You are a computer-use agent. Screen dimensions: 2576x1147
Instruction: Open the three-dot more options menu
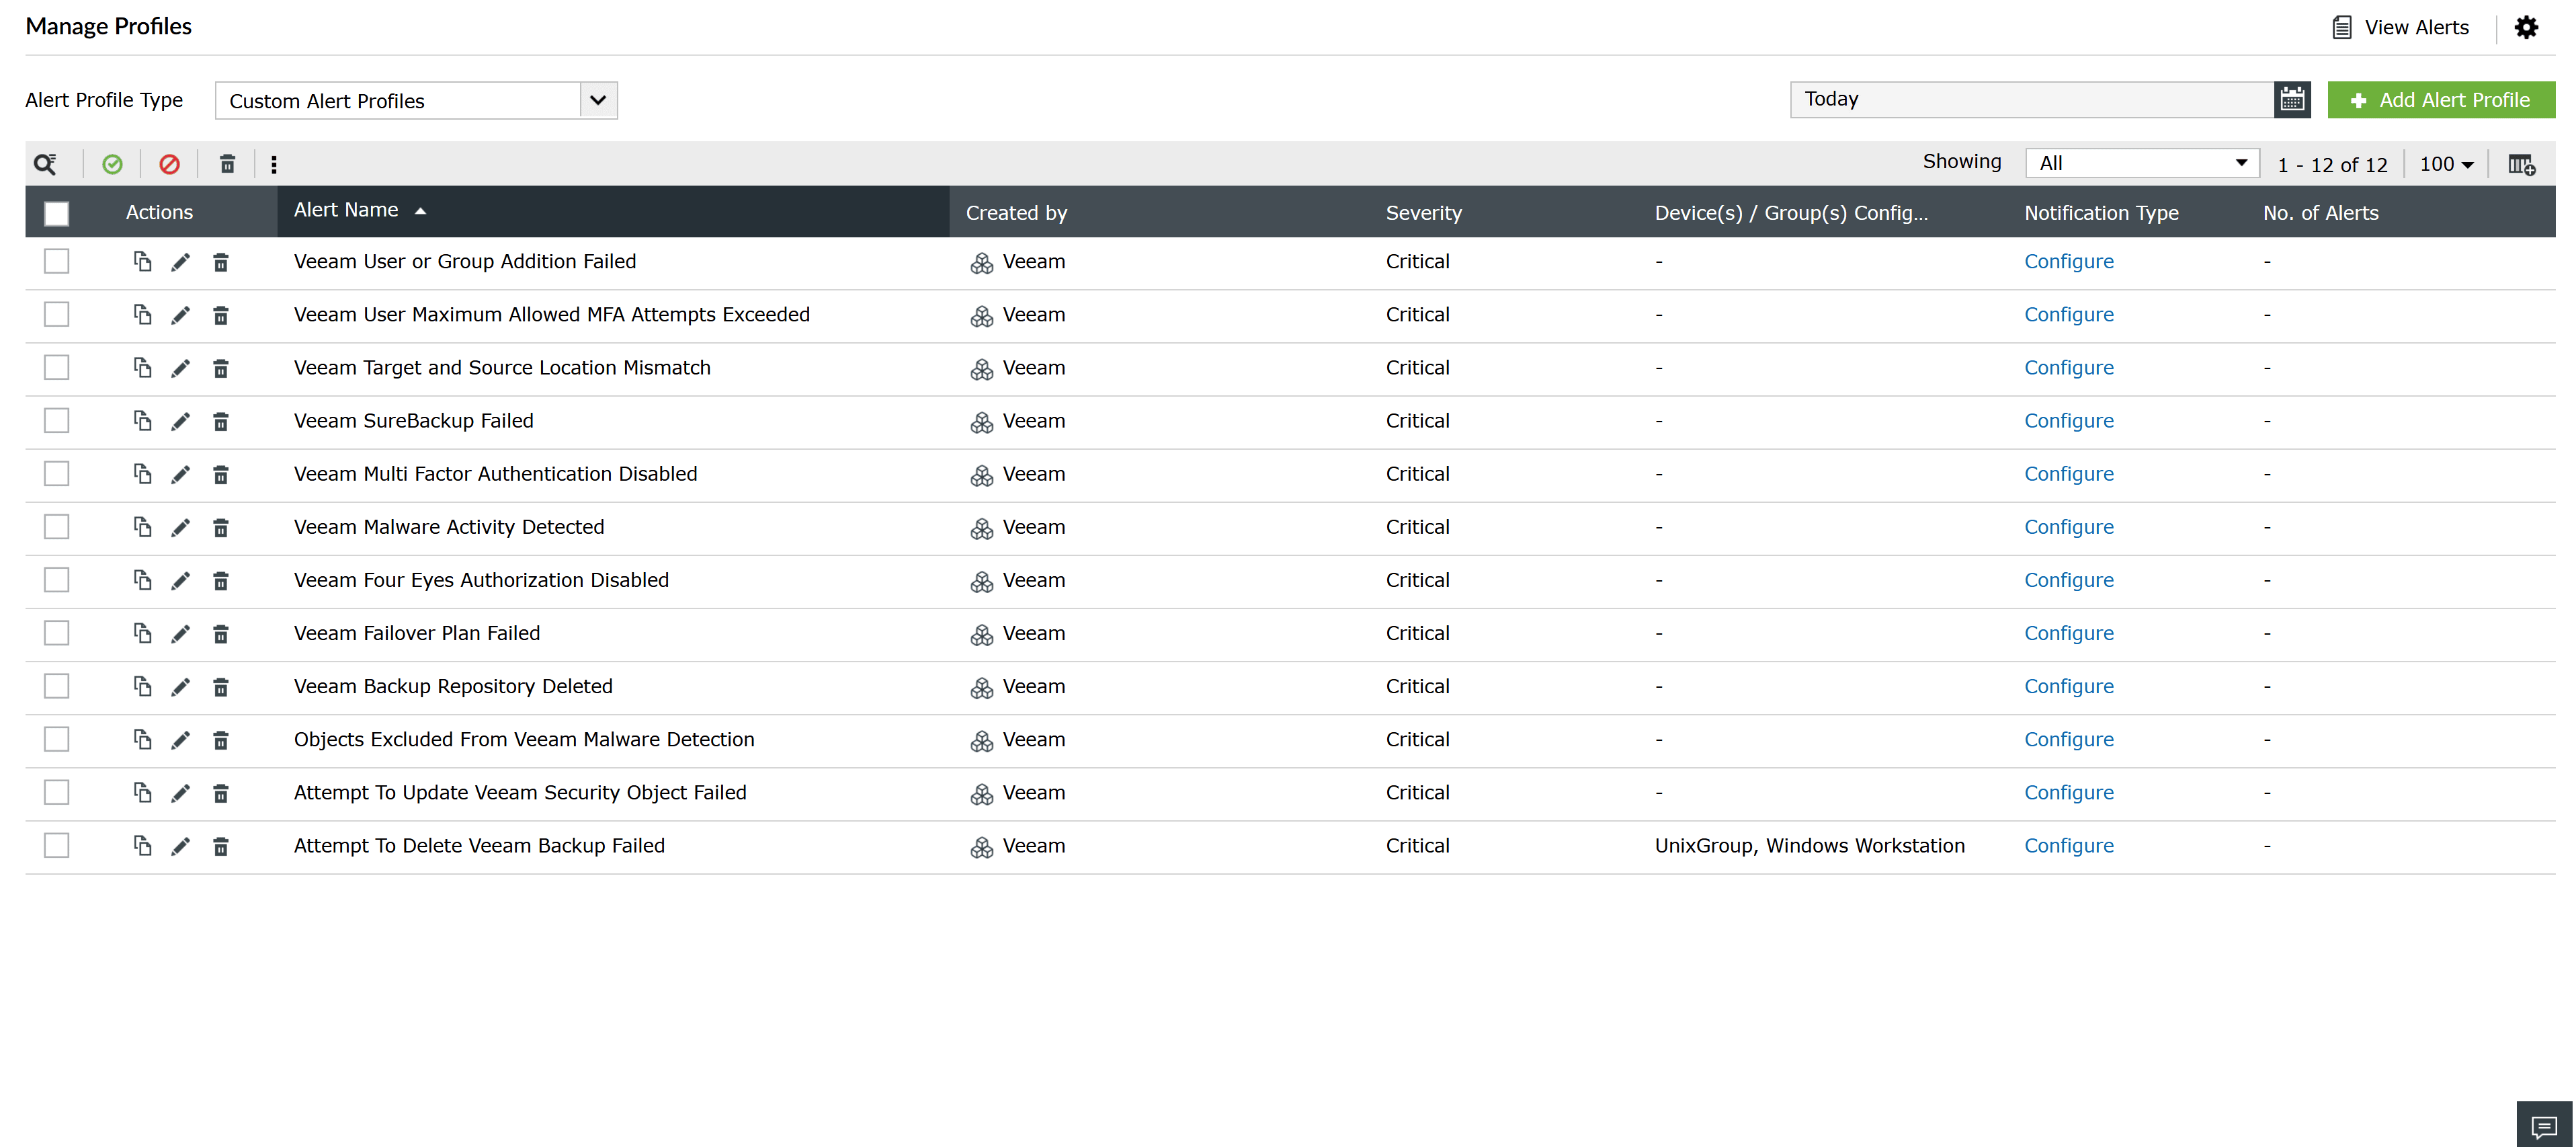point(274,164)
